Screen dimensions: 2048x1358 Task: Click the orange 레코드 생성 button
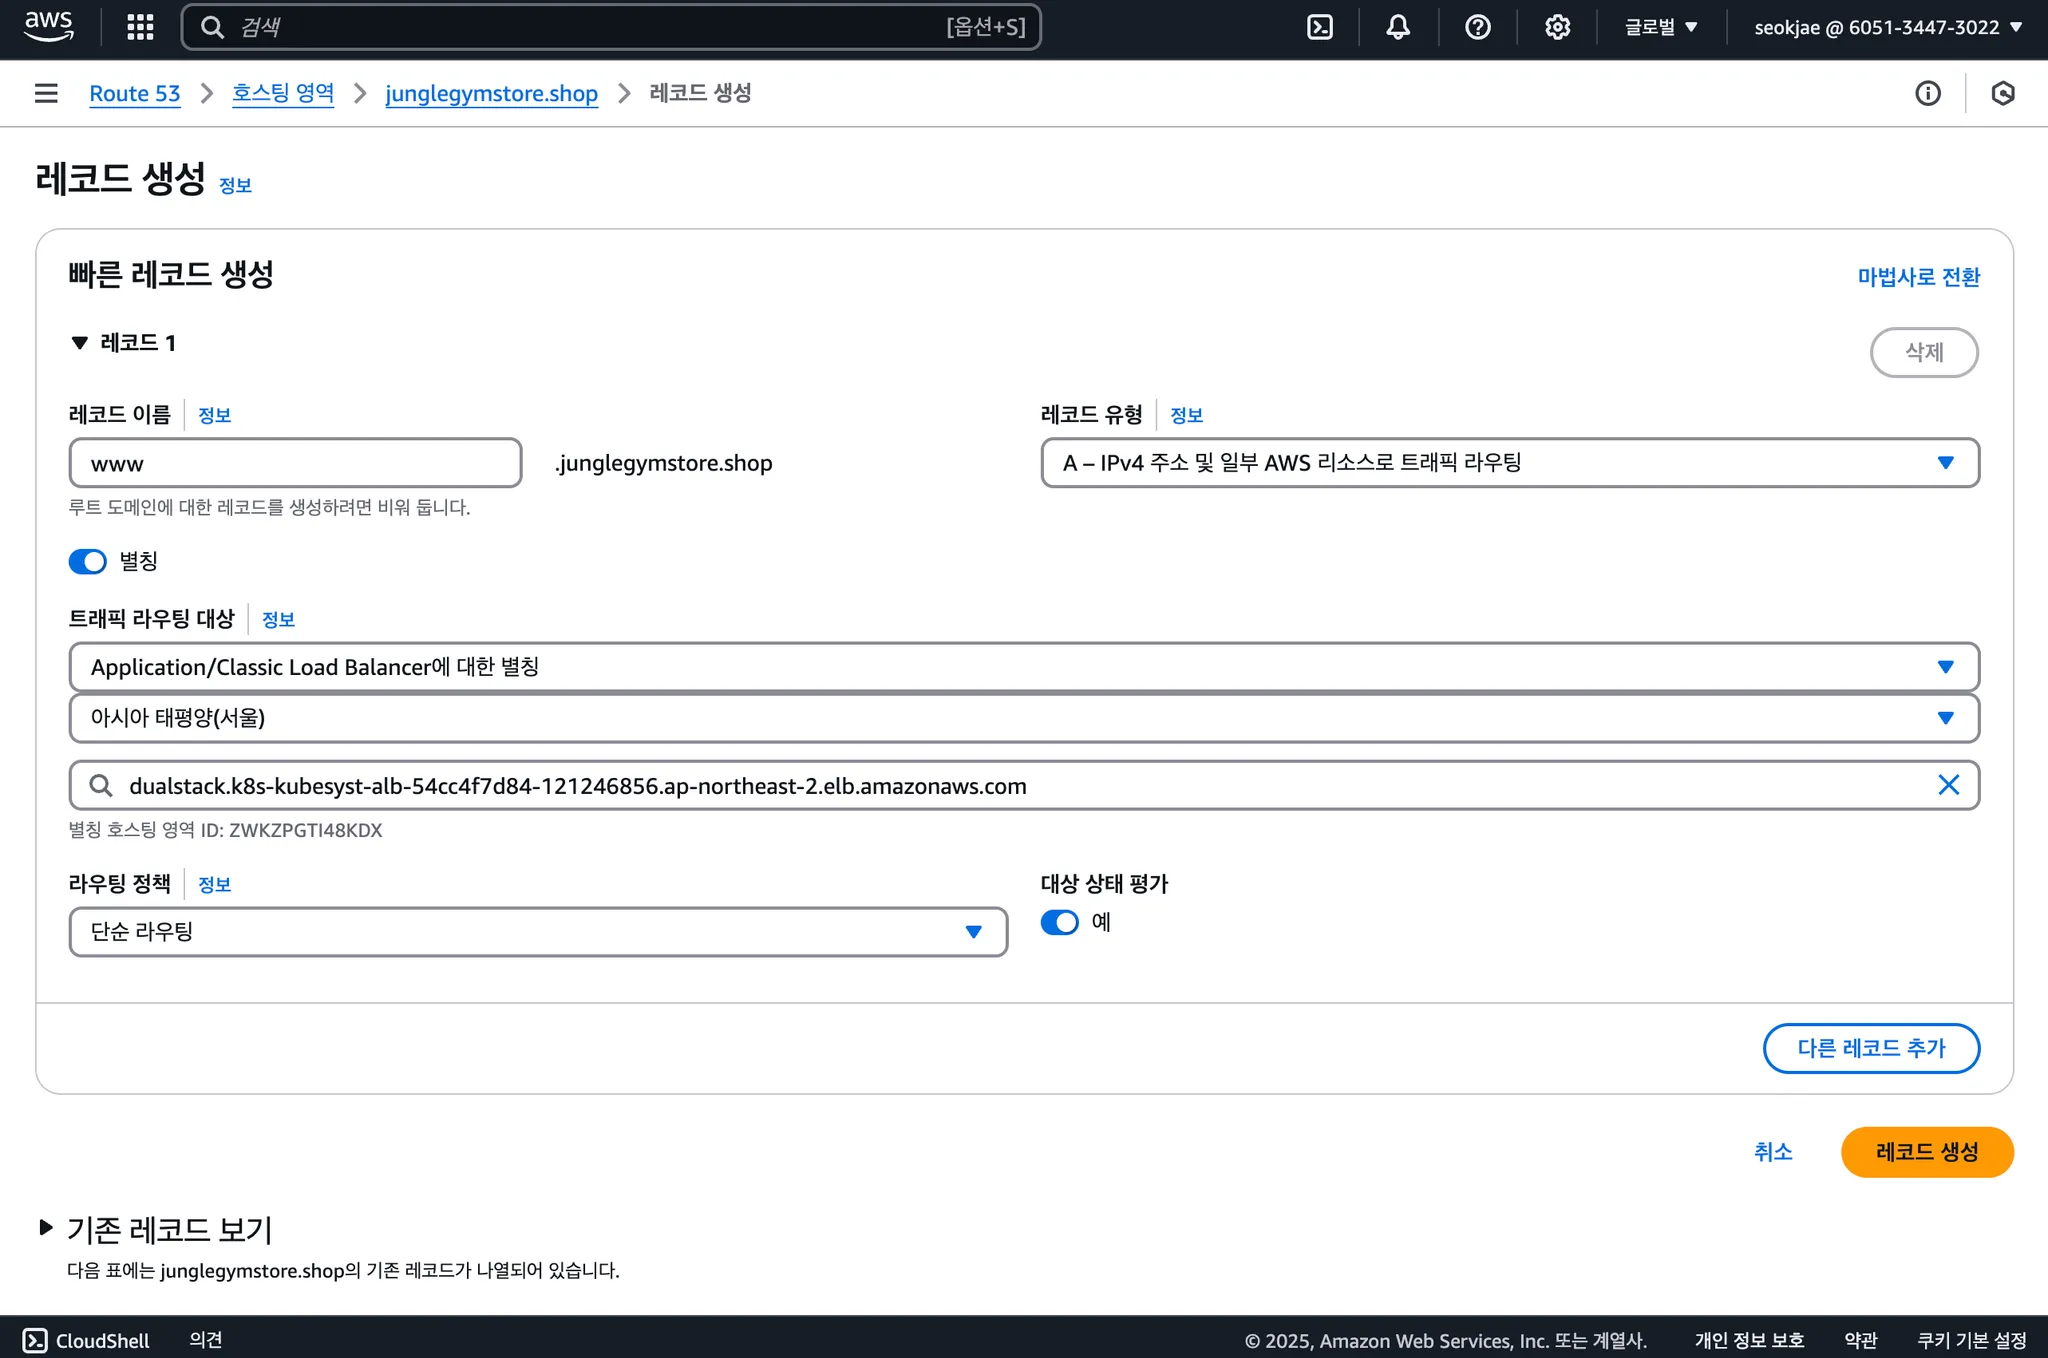1926,1152
